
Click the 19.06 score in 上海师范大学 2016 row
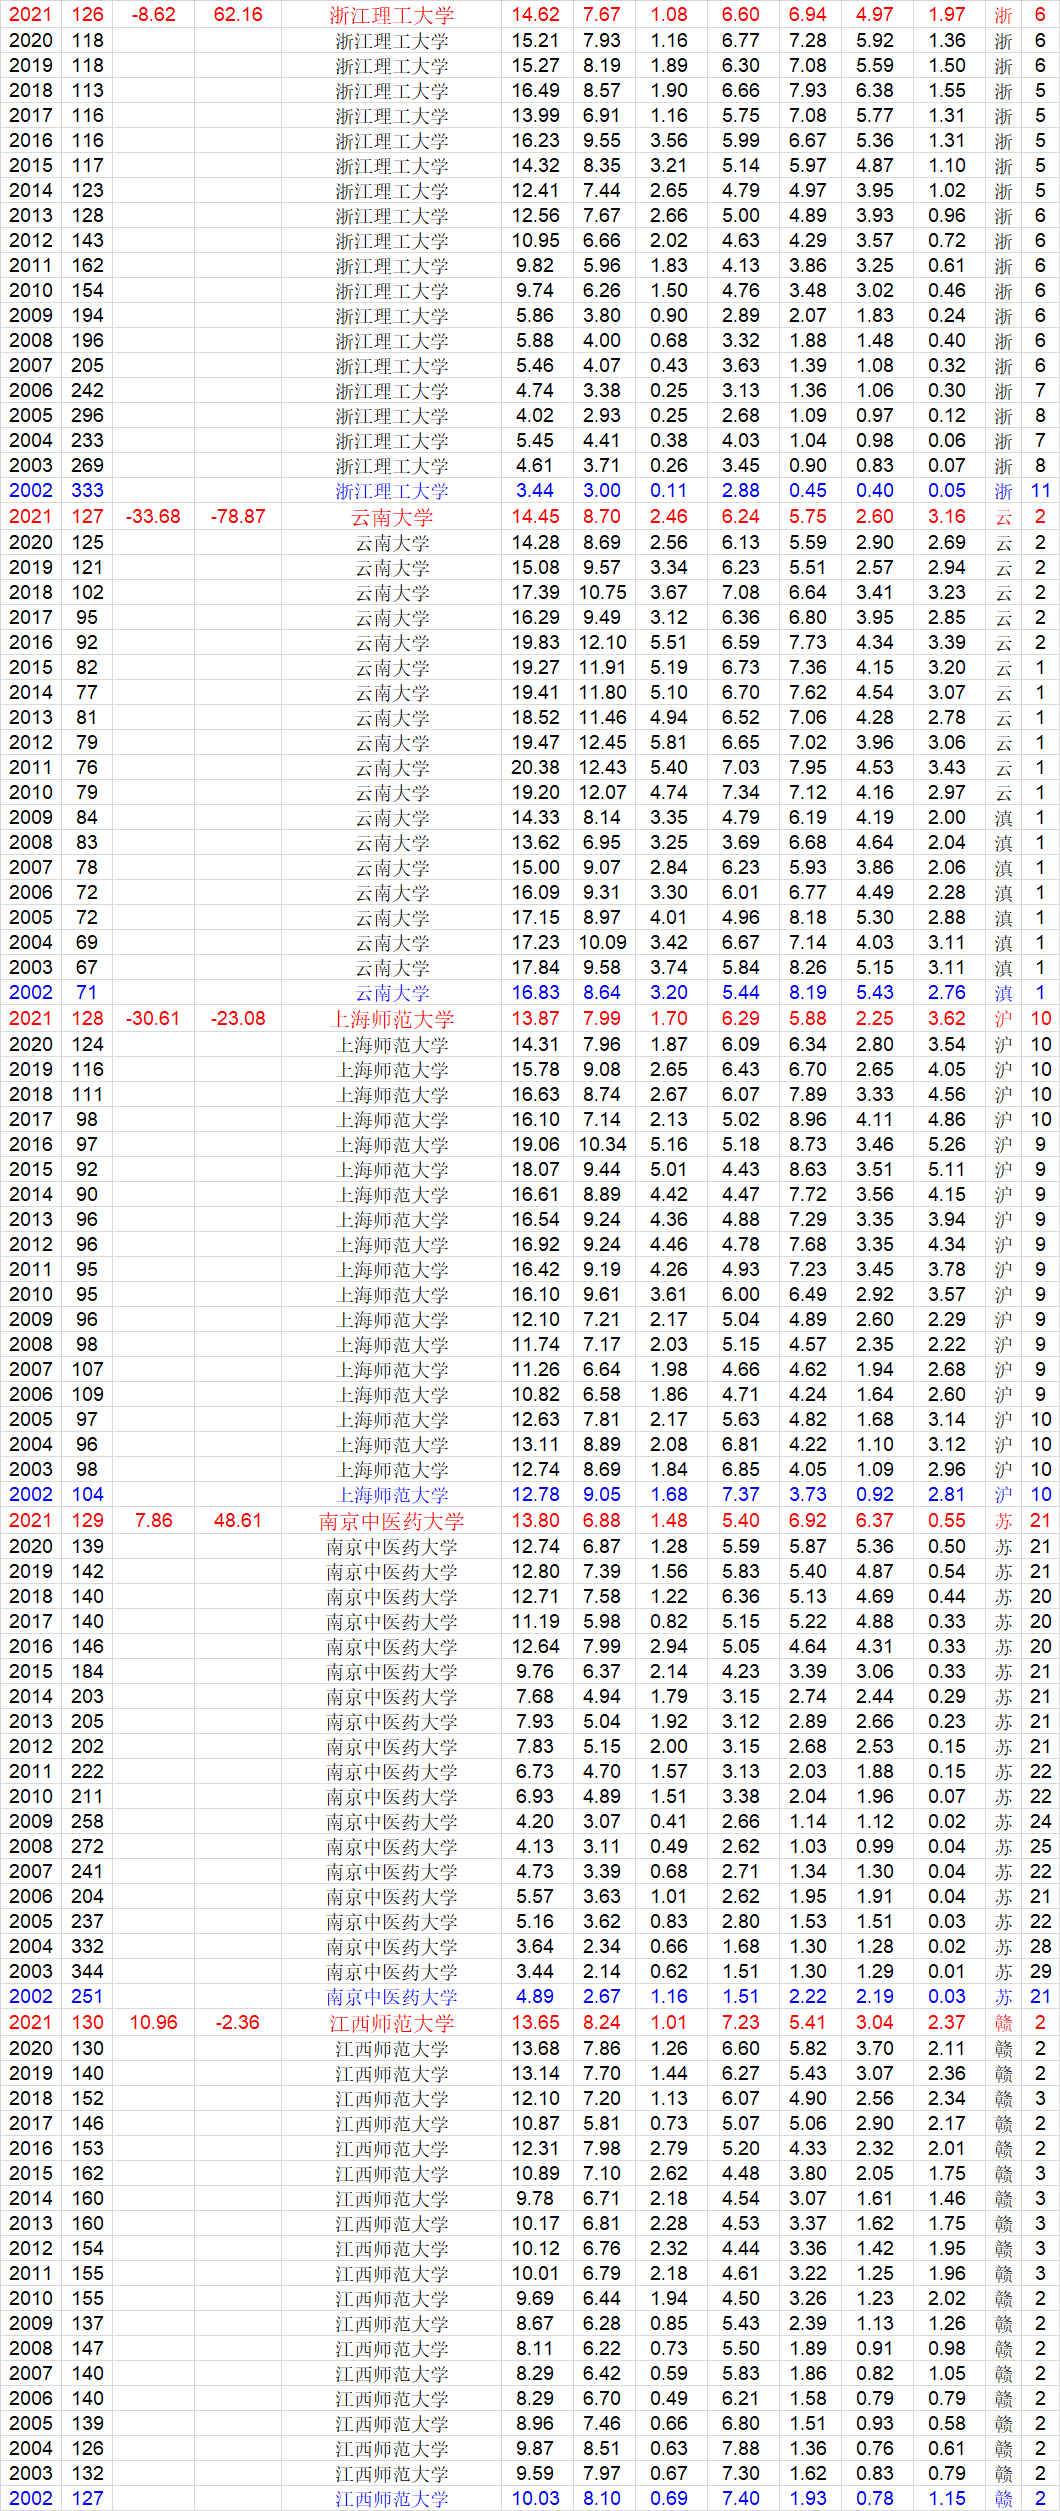(535, 1145)
